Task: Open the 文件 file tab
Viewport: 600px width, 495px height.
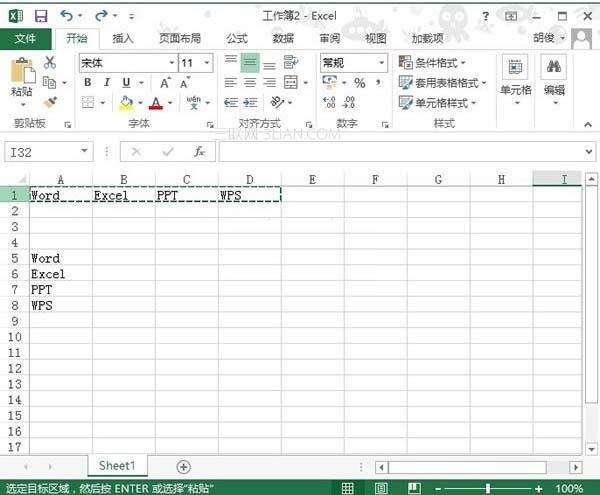Action: [26, 39]
